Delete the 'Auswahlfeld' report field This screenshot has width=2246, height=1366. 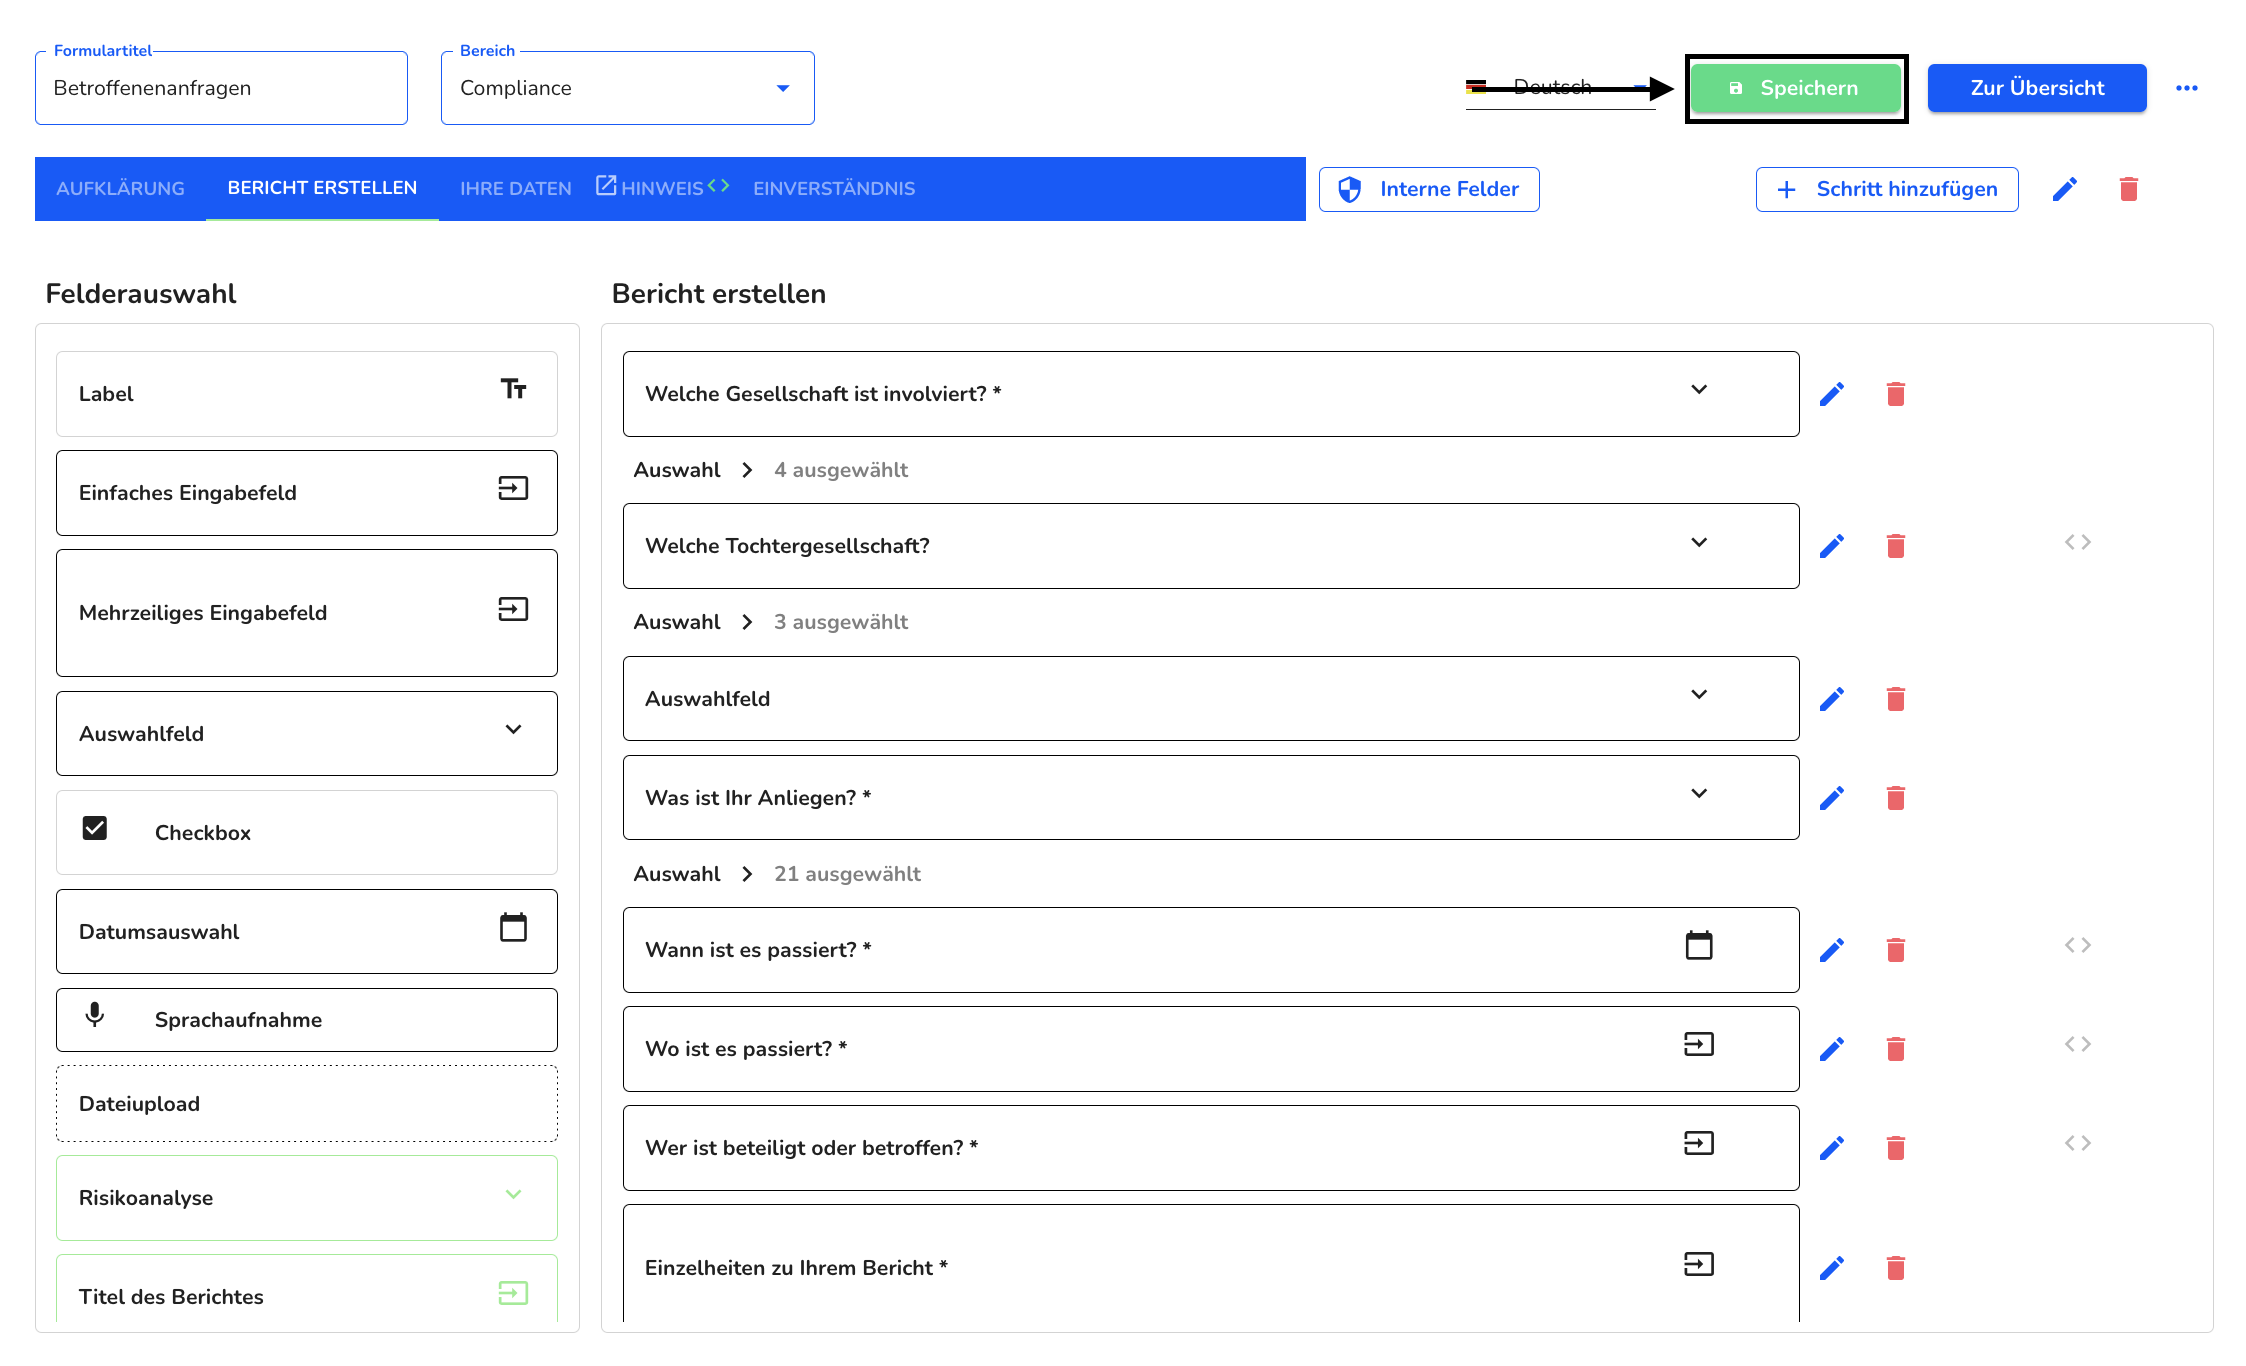tap(1895, 699)
